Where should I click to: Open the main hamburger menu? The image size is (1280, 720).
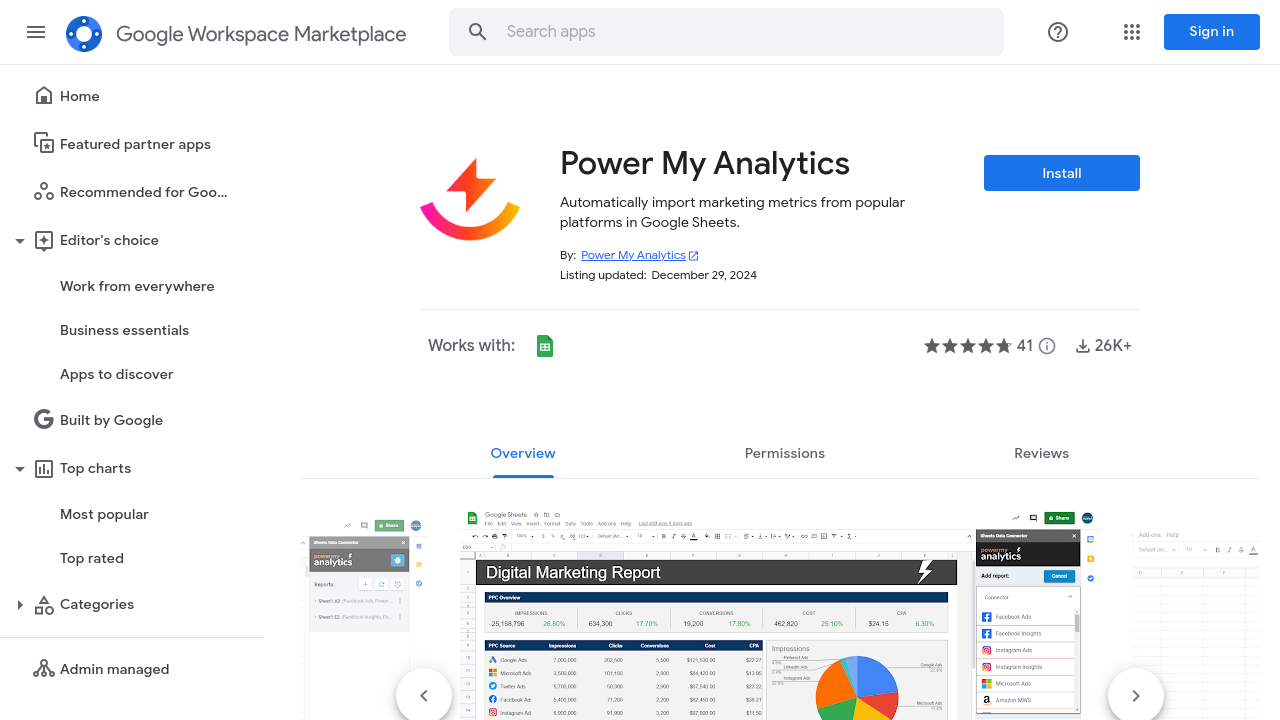[36, 32]
